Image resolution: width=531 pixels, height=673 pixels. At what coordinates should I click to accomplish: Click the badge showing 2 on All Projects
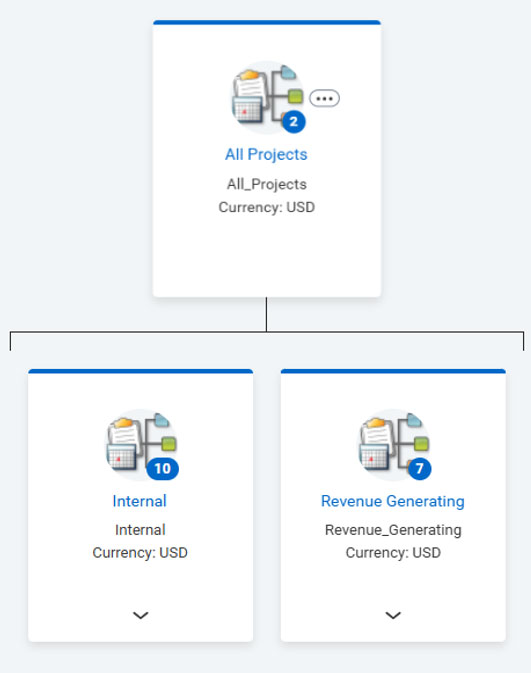click(x=294, y=122)
